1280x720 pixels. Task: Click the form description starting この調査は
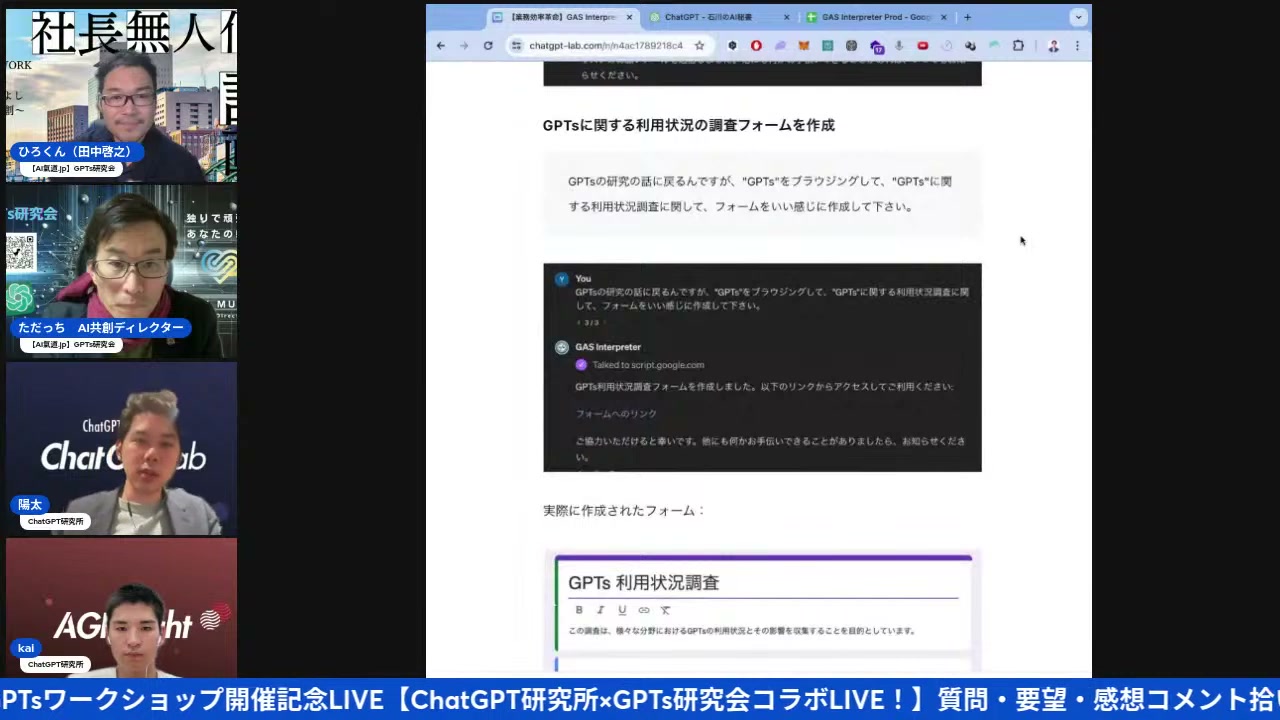tap(742, 631)
